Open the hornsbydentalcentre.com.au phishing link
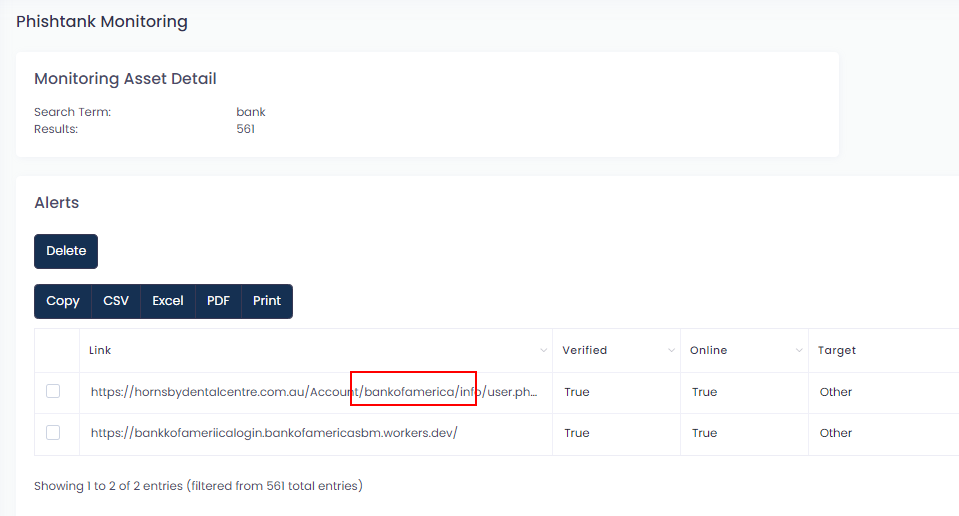The image size is (959, 516). 314,392
